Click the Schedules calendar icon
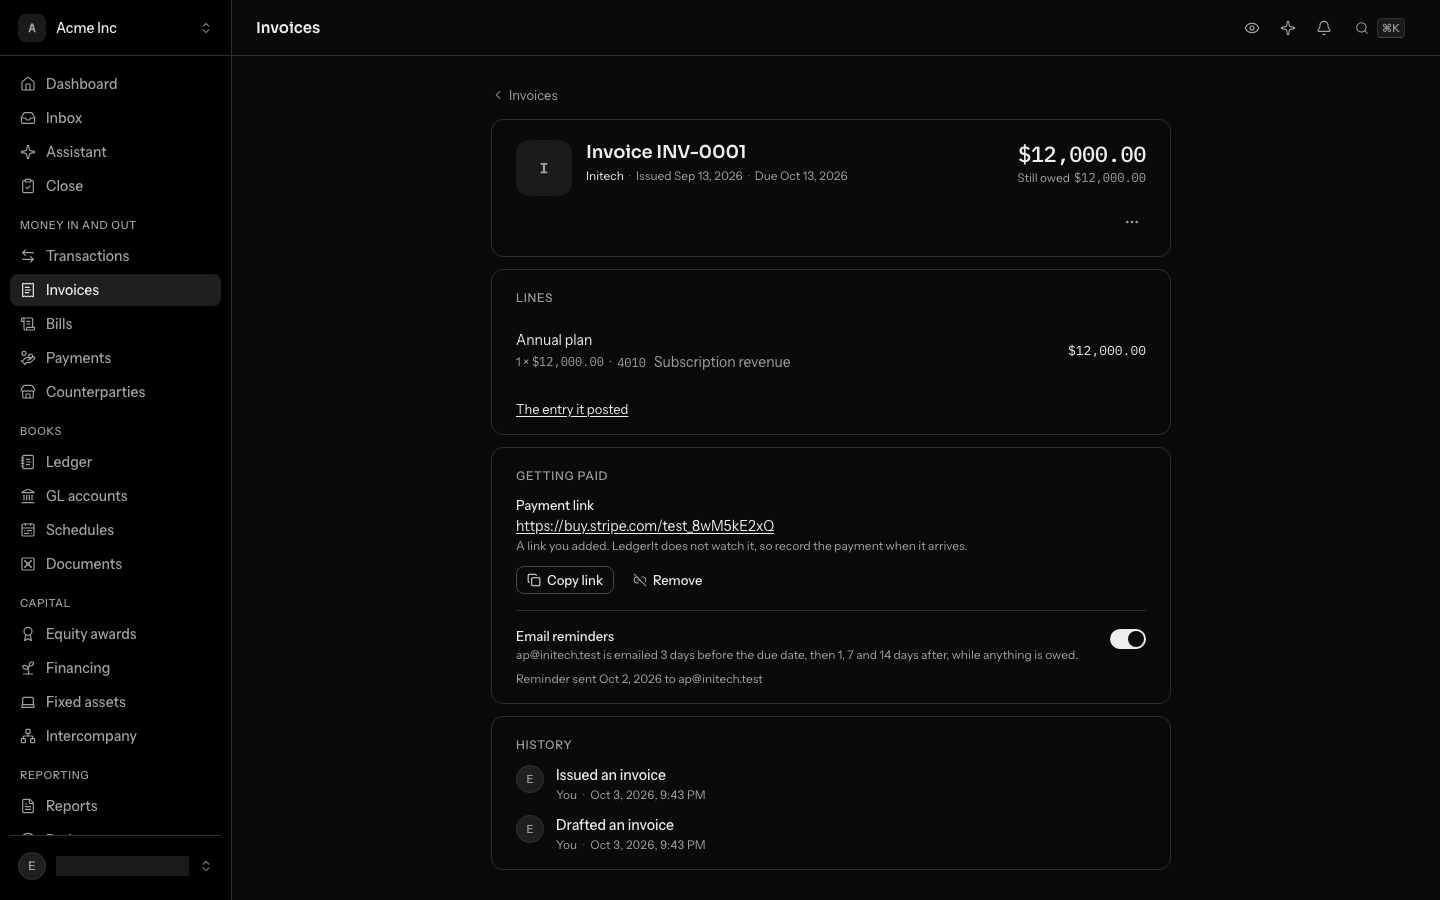The height and width of the screenshot is (900, 1440). pyautogui.click(x=28, y=530)
